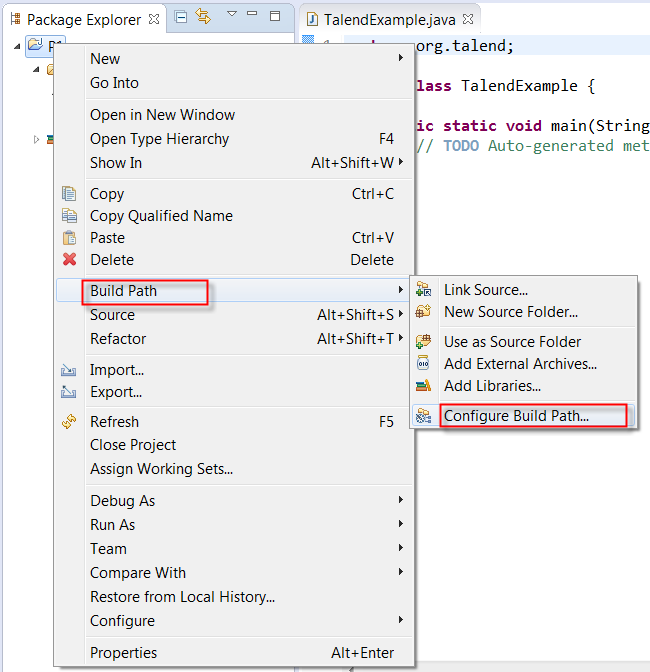
Task: Open the Package Explorer View Menu arrow
Action: pos(231,15)
